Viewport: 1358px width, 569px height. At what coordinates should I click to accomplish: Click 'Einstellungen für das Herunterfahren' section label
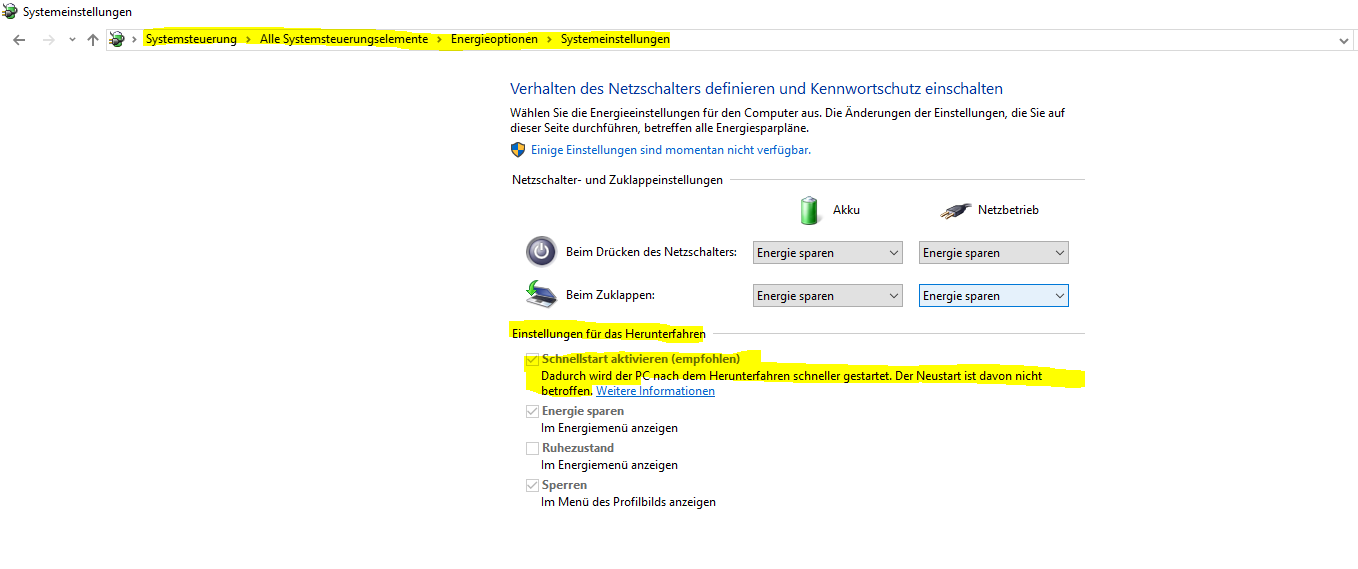coord(608,333)
